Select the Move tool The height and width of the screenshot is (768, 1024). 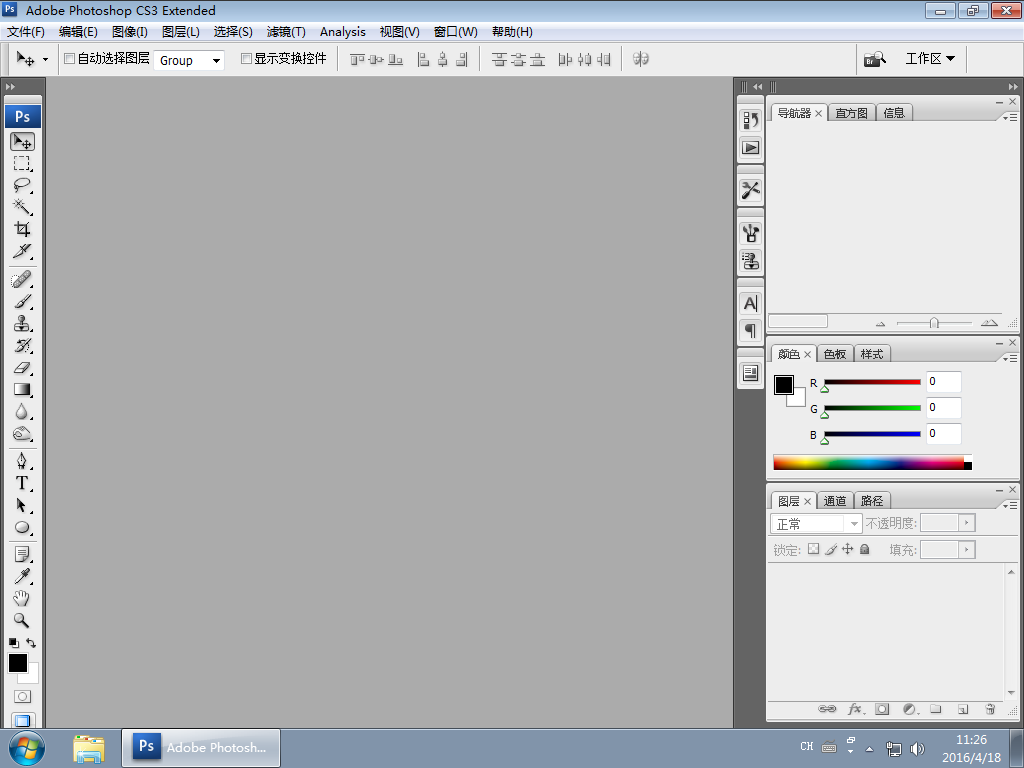click(x=22, y=142)
